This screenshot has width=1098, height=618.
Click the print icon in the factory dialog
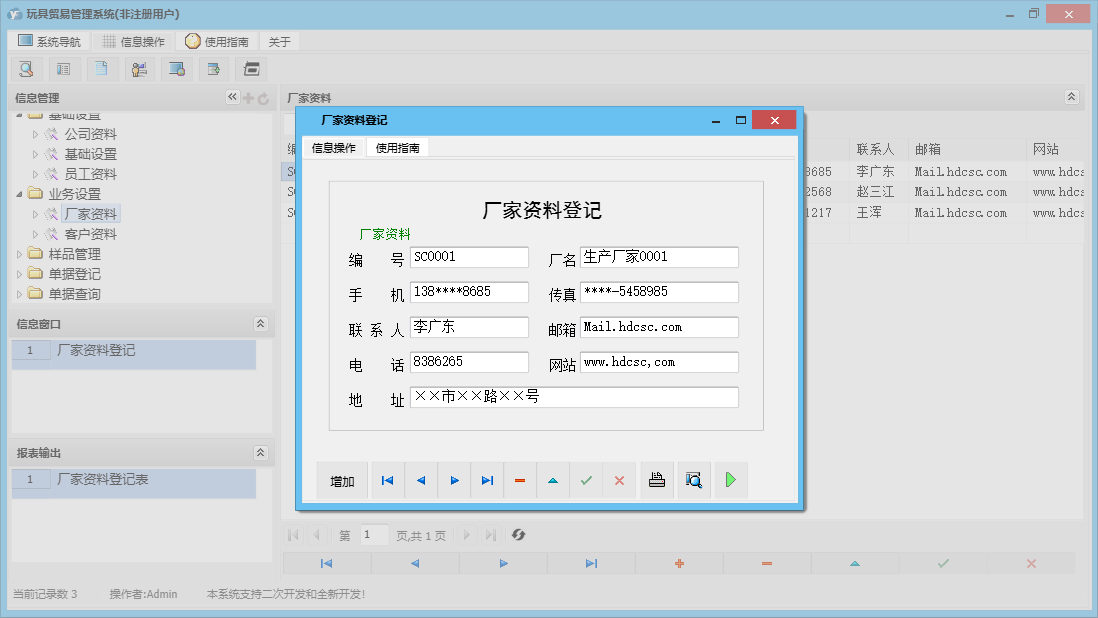click(x=656, y=480)
